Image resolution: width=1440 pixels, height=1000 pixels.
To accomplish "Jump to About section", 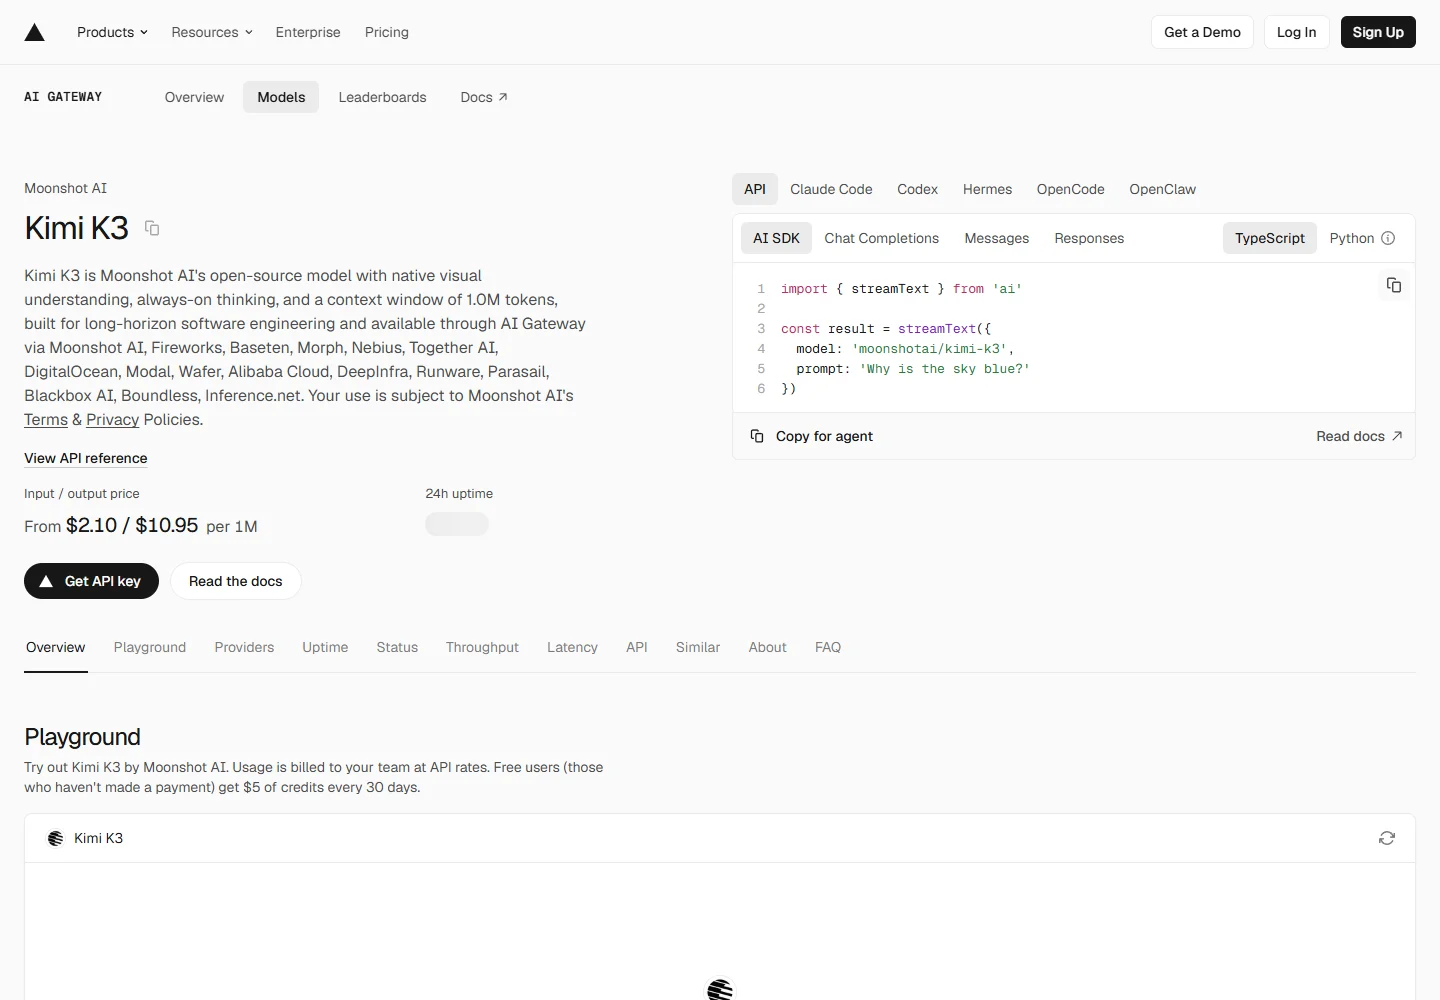I will pos(767,647).
